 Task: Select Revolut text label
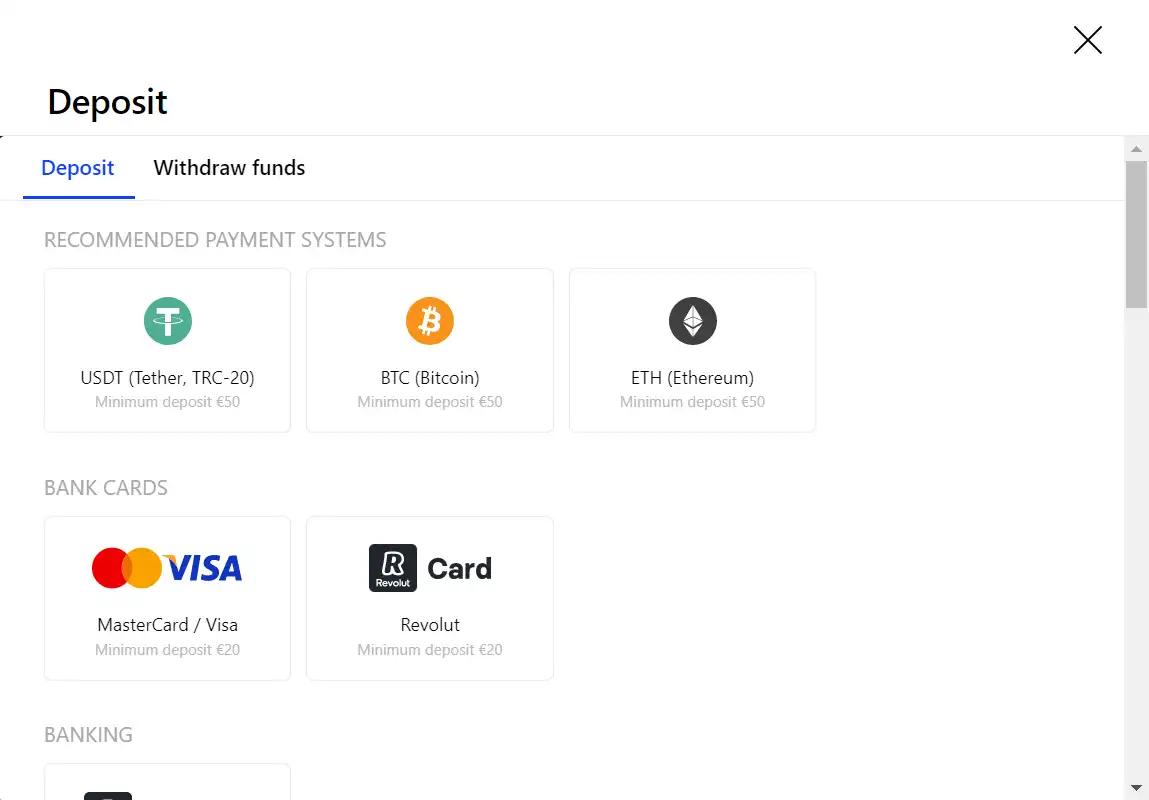(430, 625)
